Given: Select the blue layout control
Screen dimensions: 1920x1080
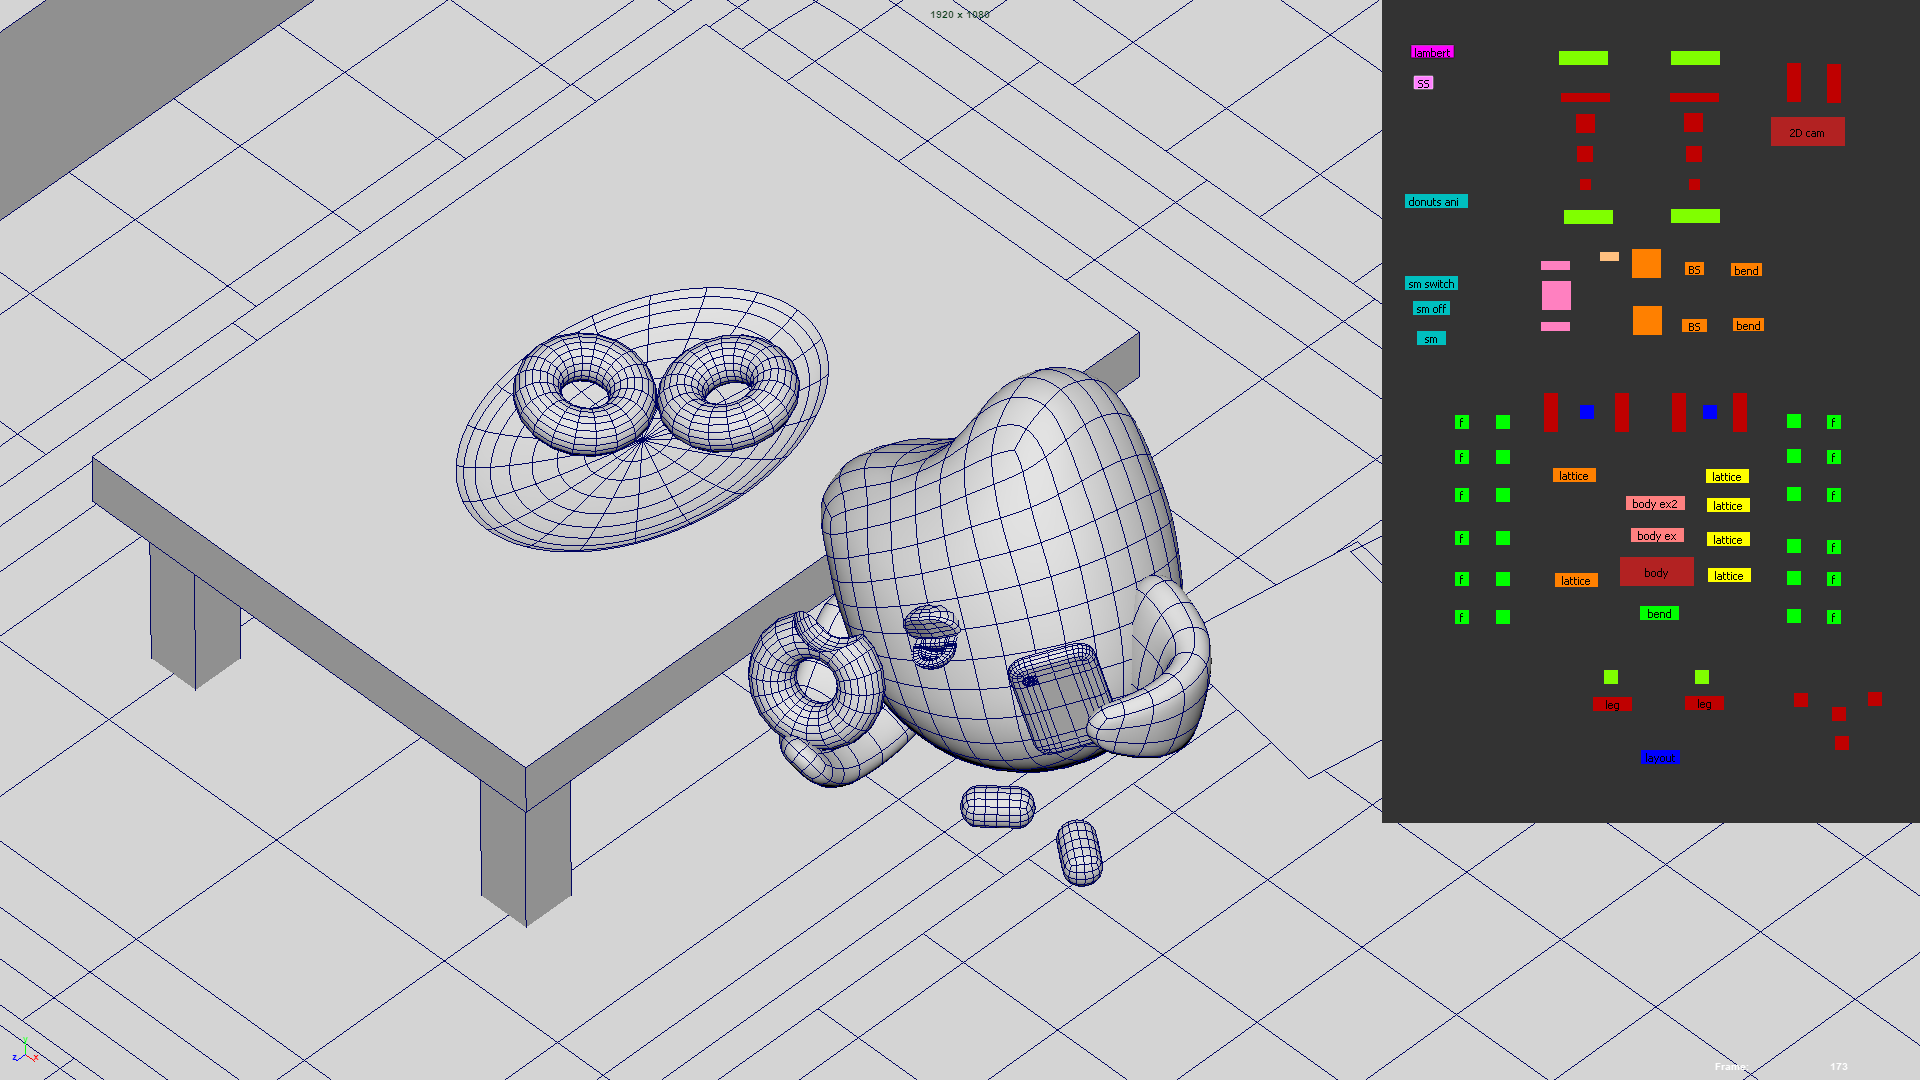Looking at the screenshot, I should (1660, 758).
